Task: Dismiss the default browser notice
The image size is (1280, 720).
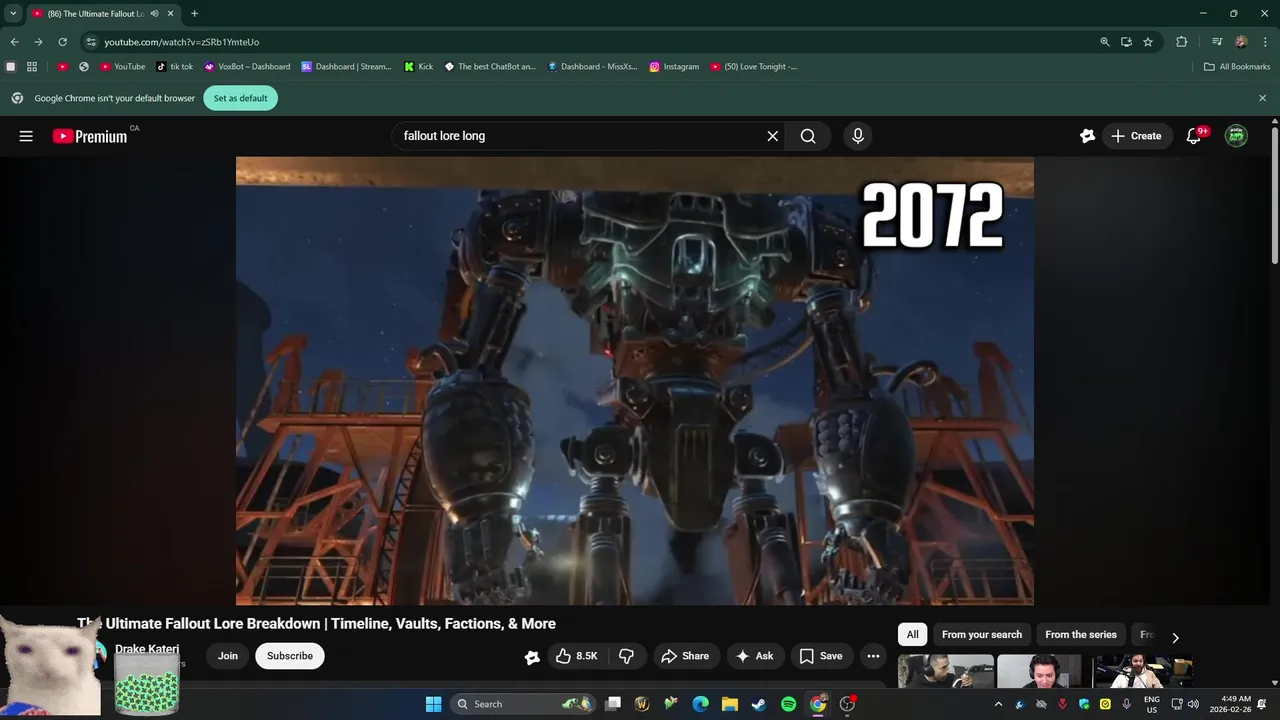Action: click(x=1262, y=98)
